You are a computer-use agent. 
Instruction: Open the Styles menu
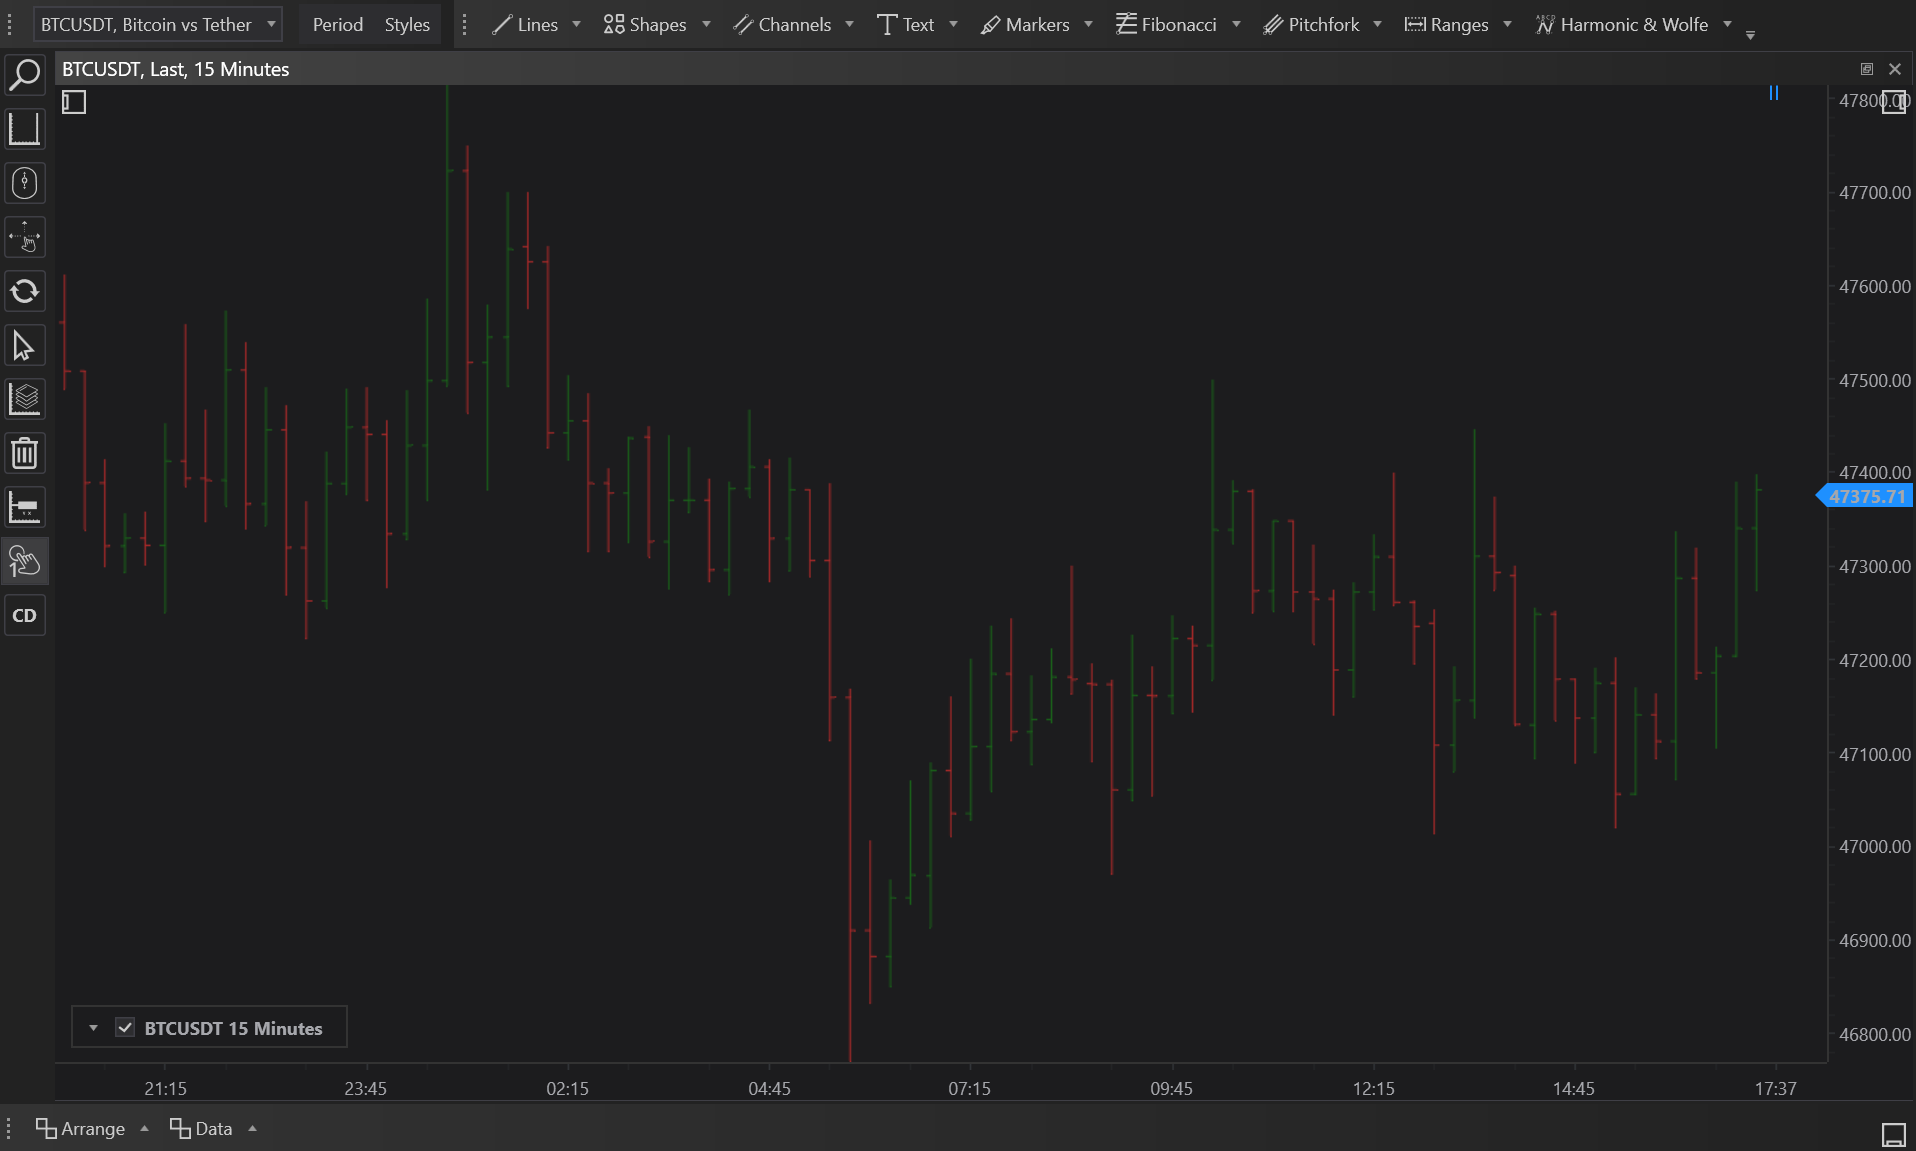[x=407, y=24]
